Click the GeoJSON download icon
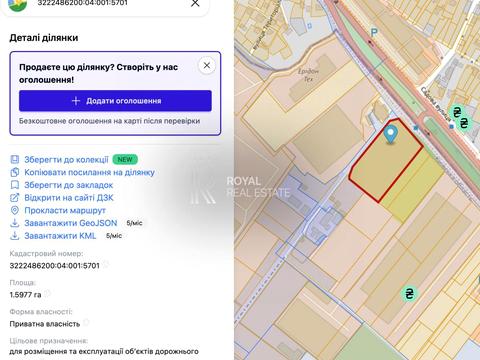The width and height of the screenshot is (480, 360). pyautogui.click(x=15, y=223)
